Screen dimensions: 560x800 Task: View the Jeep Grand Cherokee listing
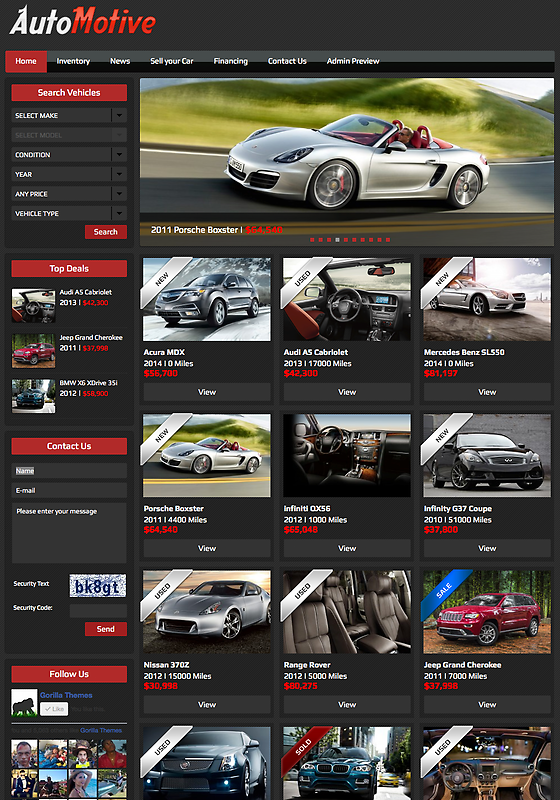coord(487,704)
